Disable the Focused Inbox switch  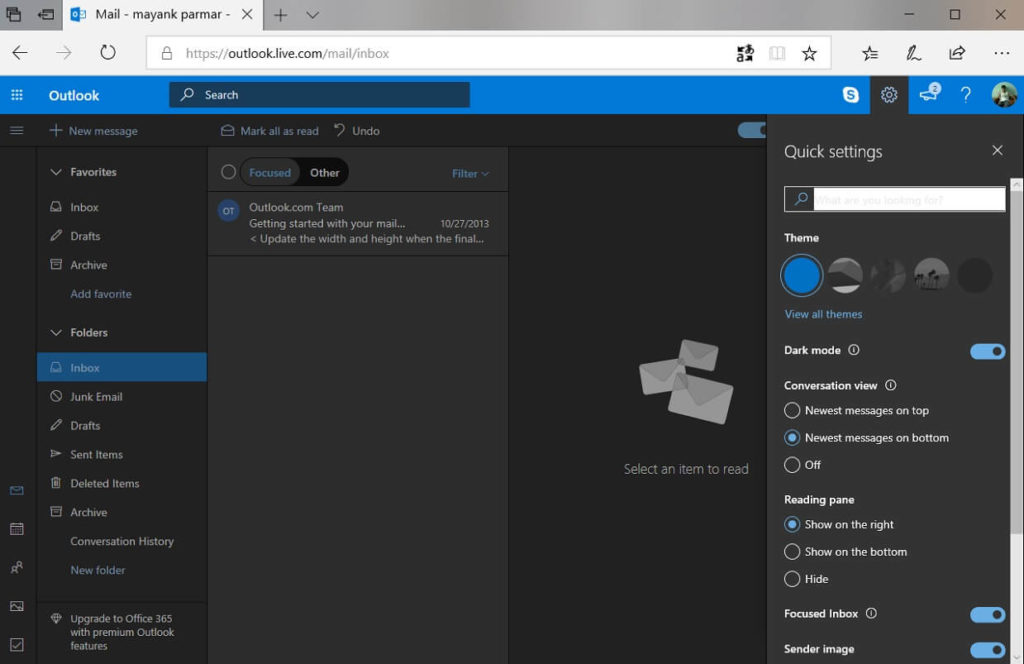click(x=987, y=614)
